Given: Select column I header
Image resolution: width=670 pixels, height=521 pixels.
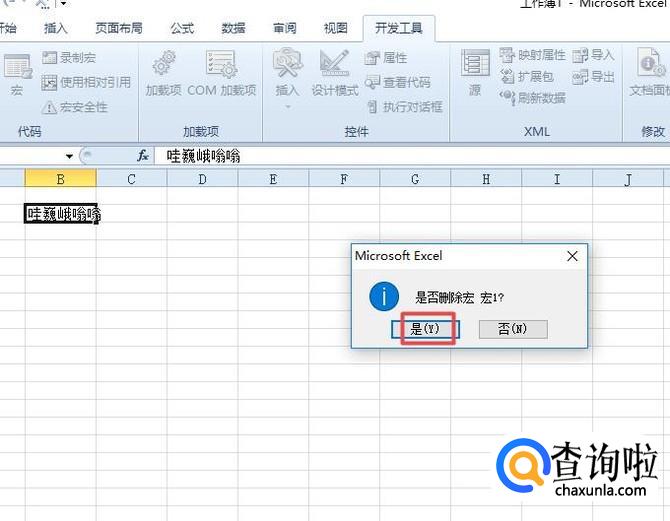Looking at the screenshot, I should coord(557,179).
